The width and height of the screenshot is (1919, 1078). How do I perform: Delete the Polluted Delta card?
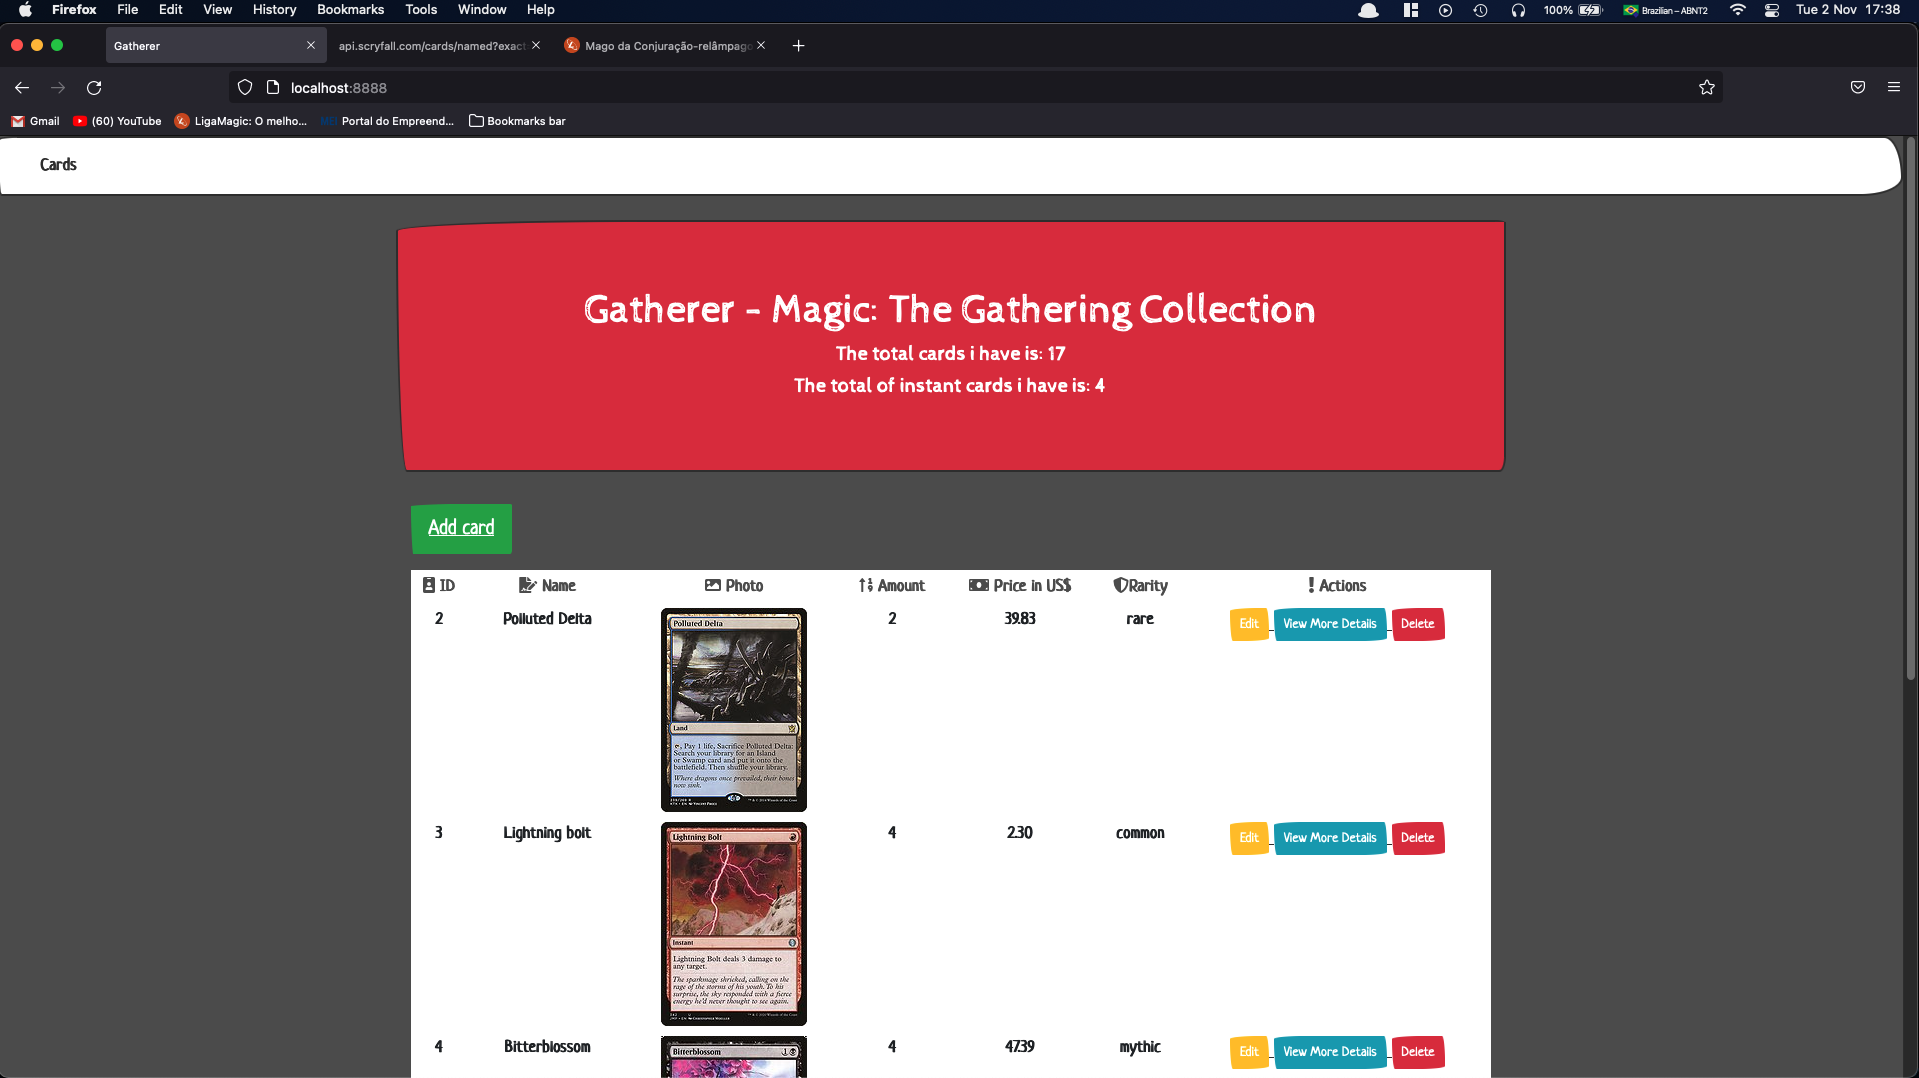[1418, 624]
